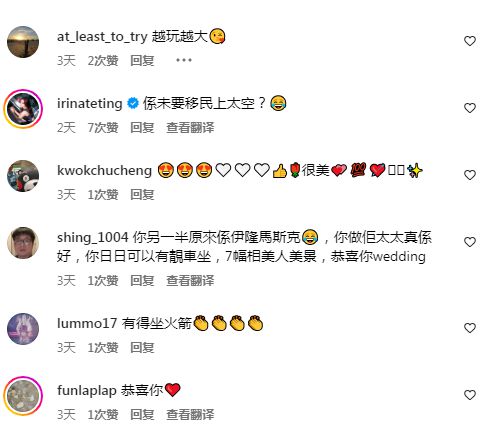Open at_least_to_try's profile from username
The width and height of the screenshot is (483, 438).
[x=102, y=37]
